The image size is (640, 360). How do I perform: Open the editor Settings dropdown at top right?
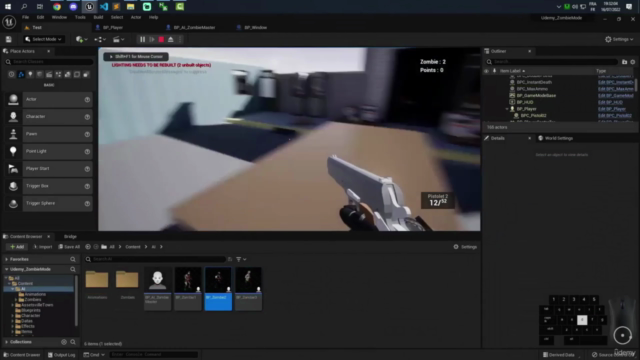tap(619, 39)
